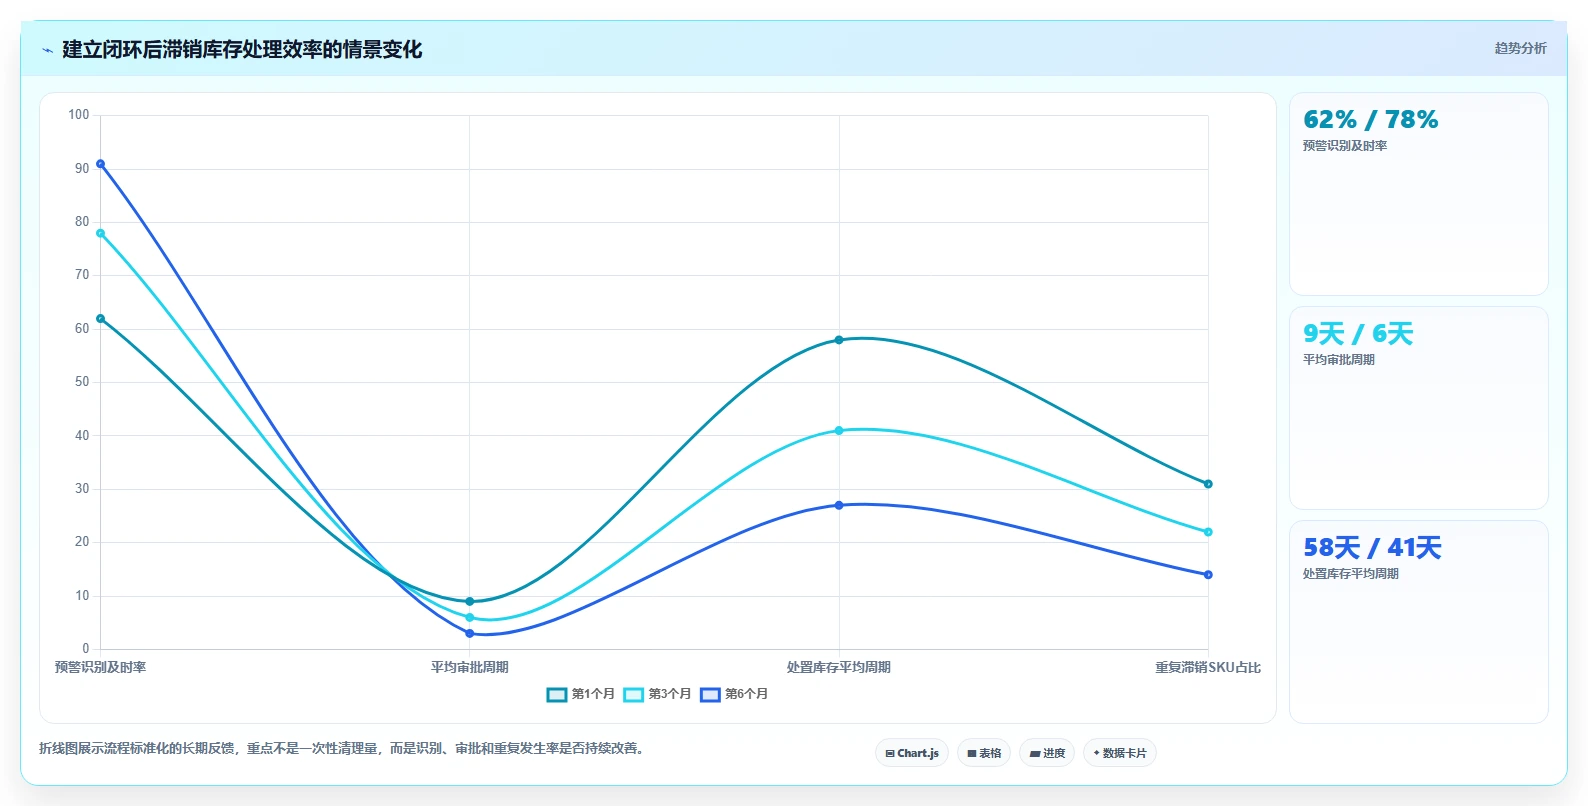Click 第1个月 point at 58 on 处置库存平均周期
1588x806 pixels.
coord(839,340)
